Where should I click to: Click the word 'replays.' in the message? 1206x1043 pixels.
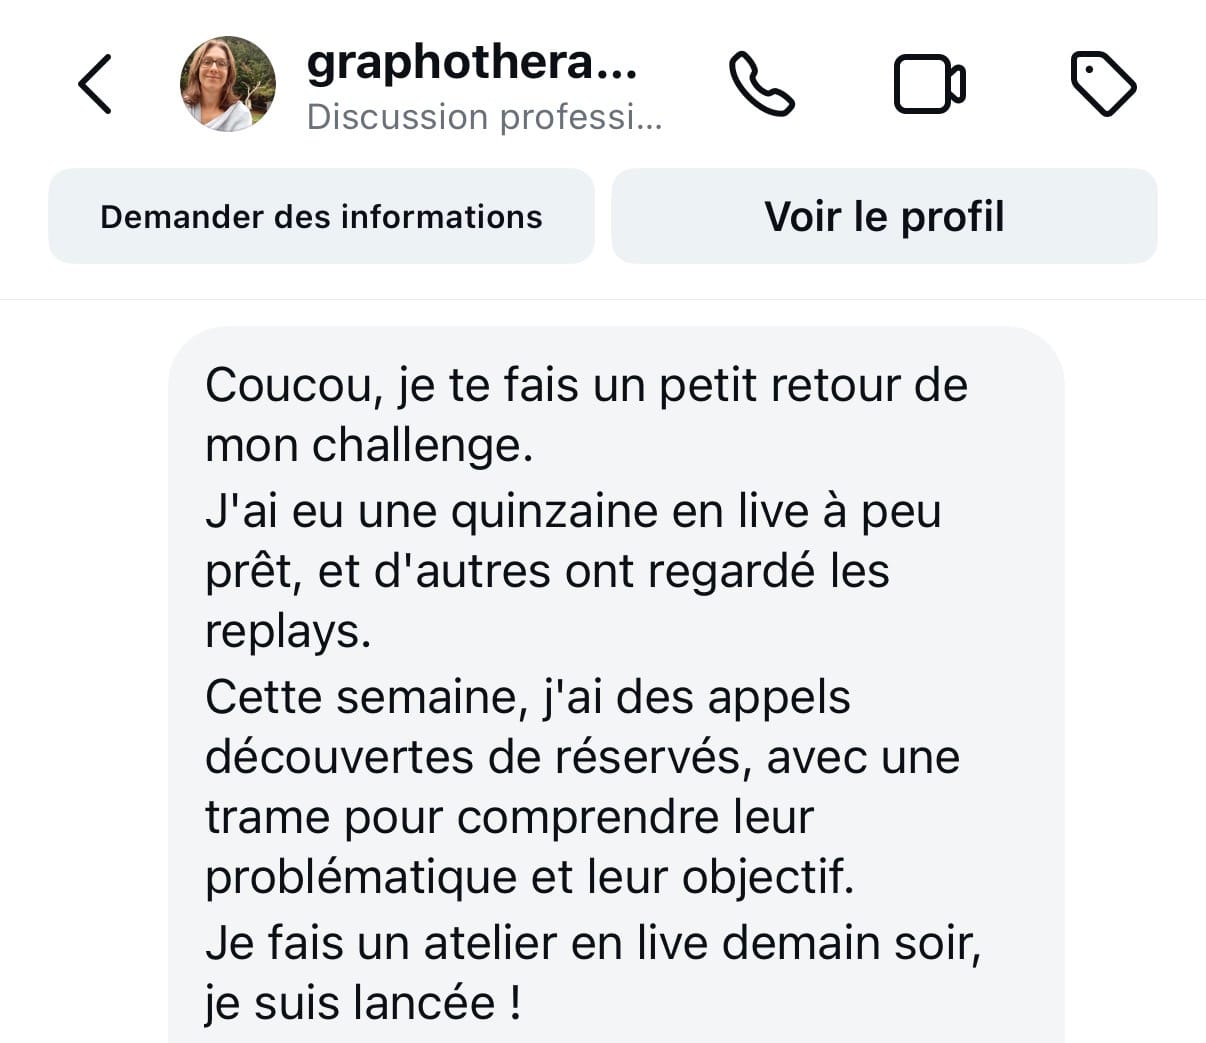point(288,631)
